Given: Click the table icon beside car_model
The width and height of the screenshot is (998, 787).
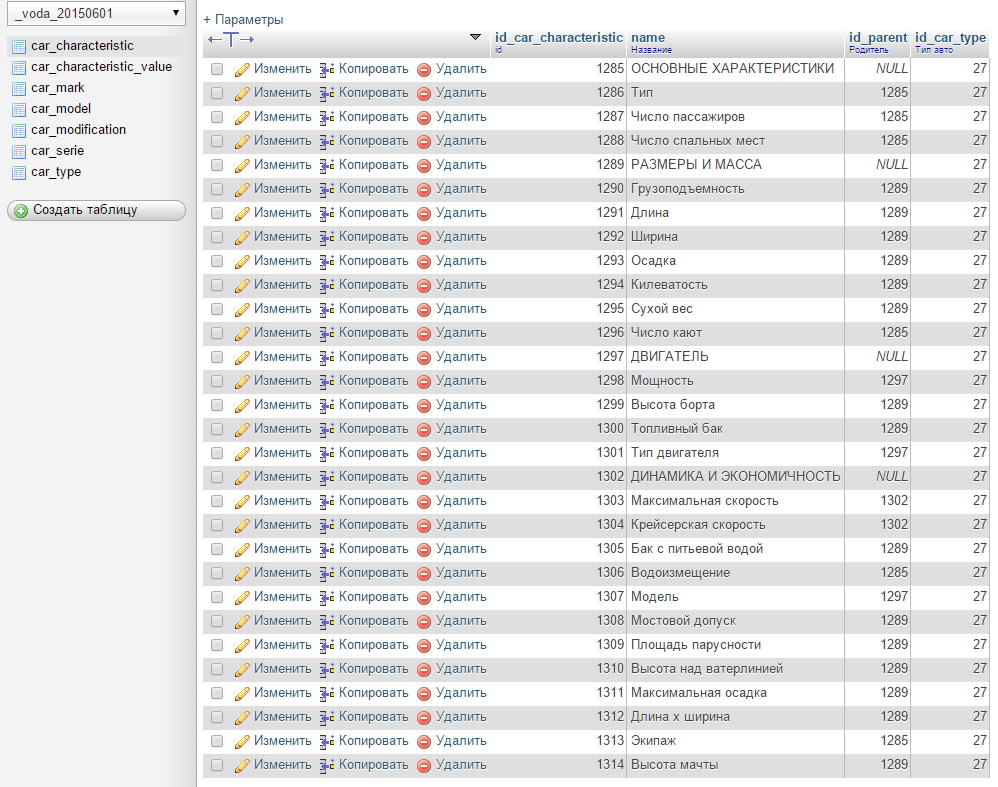Looking at the screenshot, I should click(20, 110).
